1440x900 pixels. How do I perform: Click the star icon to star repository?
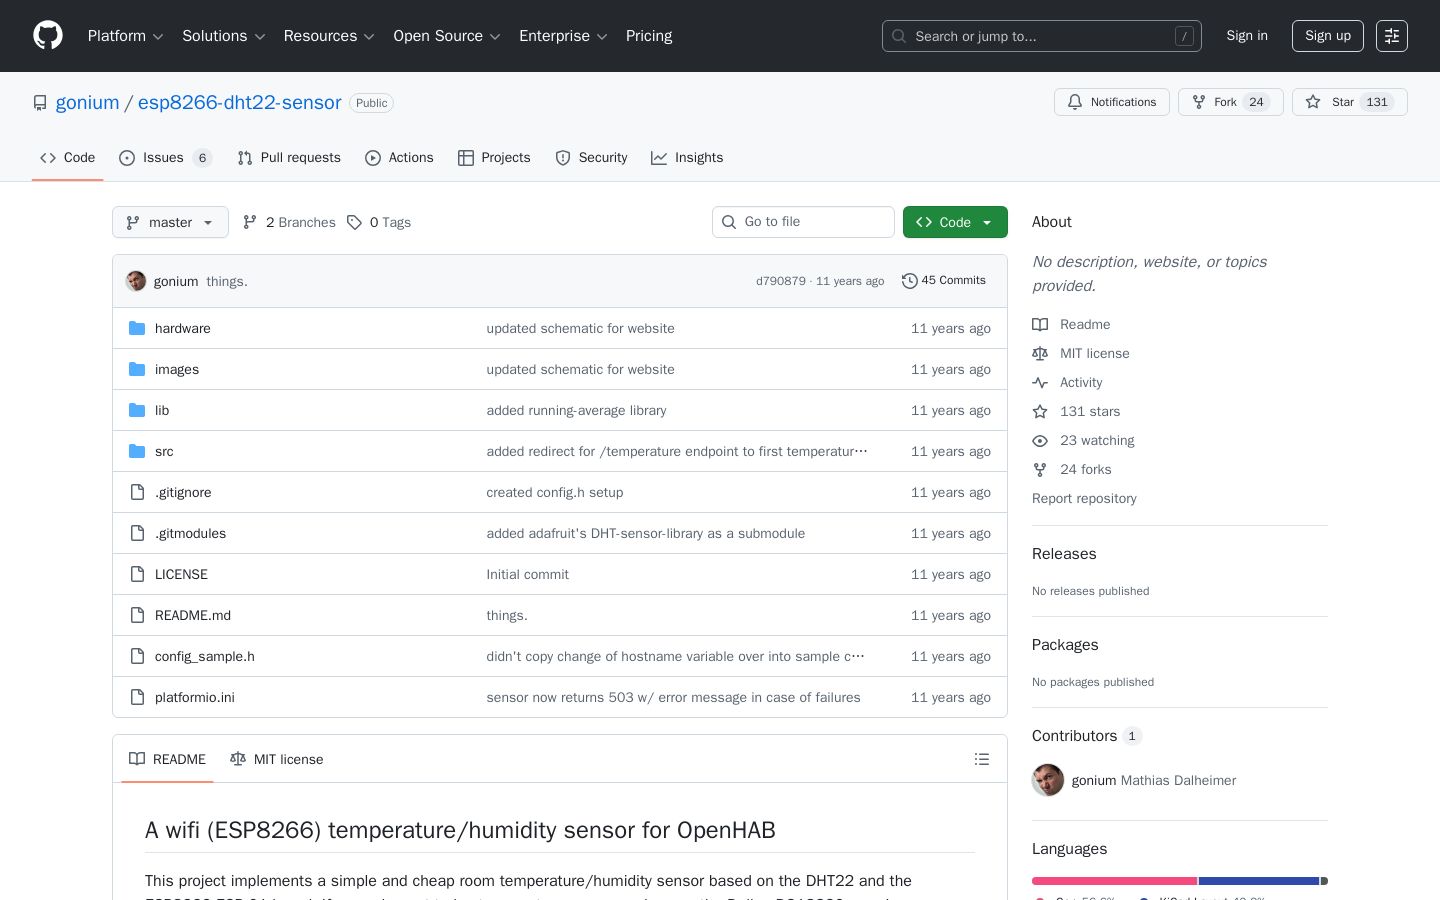(x=1313, y=102)
